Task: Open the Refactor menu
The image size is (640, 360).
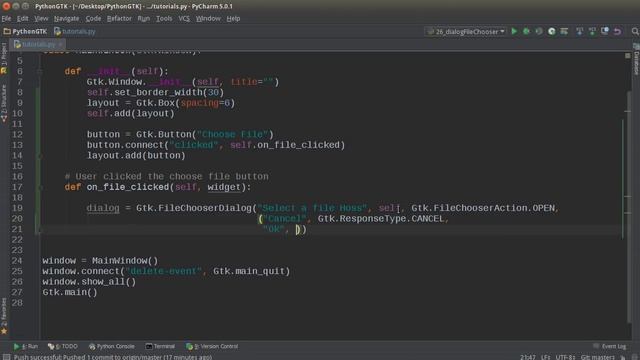Action: click(119, 18)
